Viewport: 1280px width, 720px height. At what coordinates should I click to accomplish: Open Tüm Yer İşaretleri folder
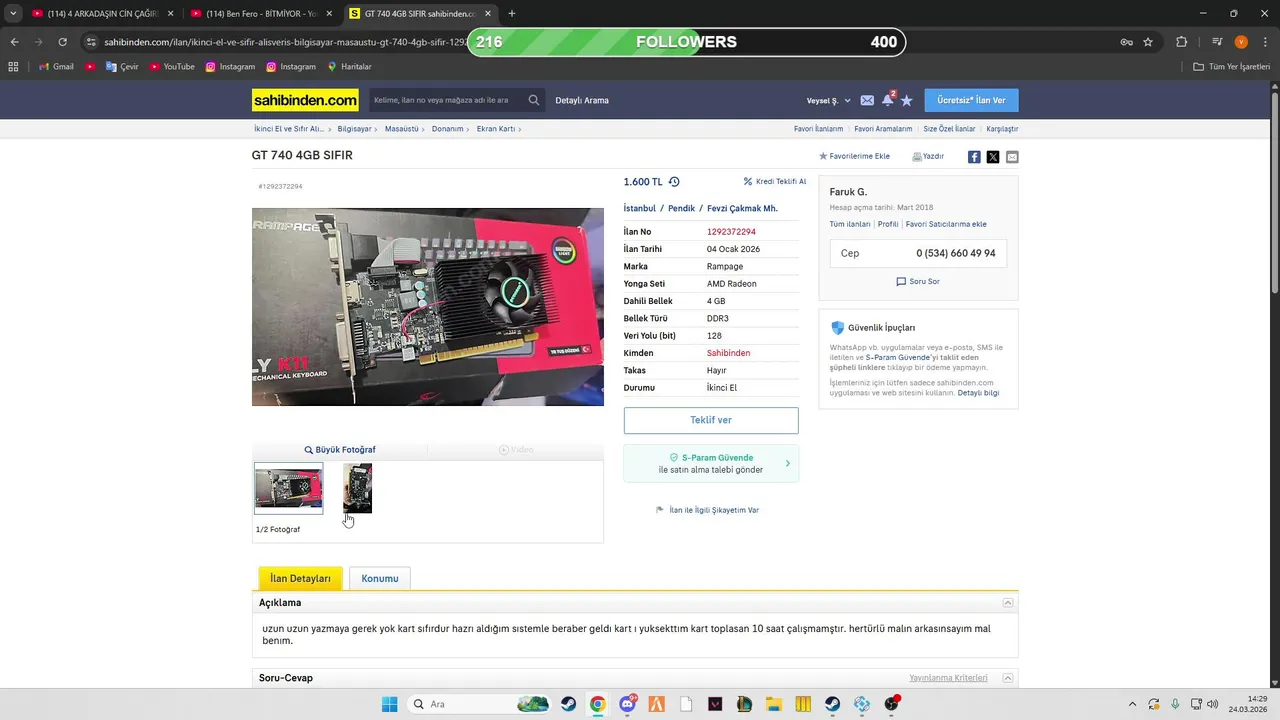coord(1231,67)
